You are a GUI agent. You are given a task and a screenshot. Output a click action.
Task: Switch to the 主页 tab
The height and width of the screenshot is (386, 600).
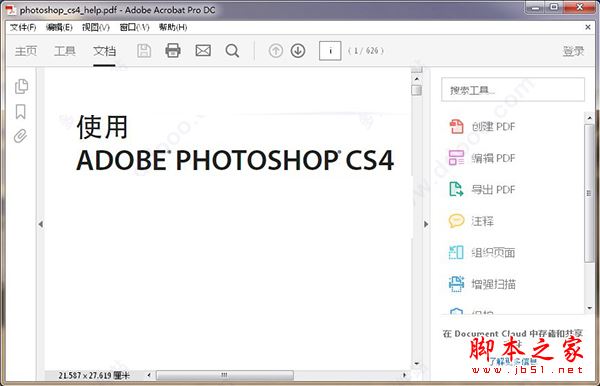coord(26,51)
